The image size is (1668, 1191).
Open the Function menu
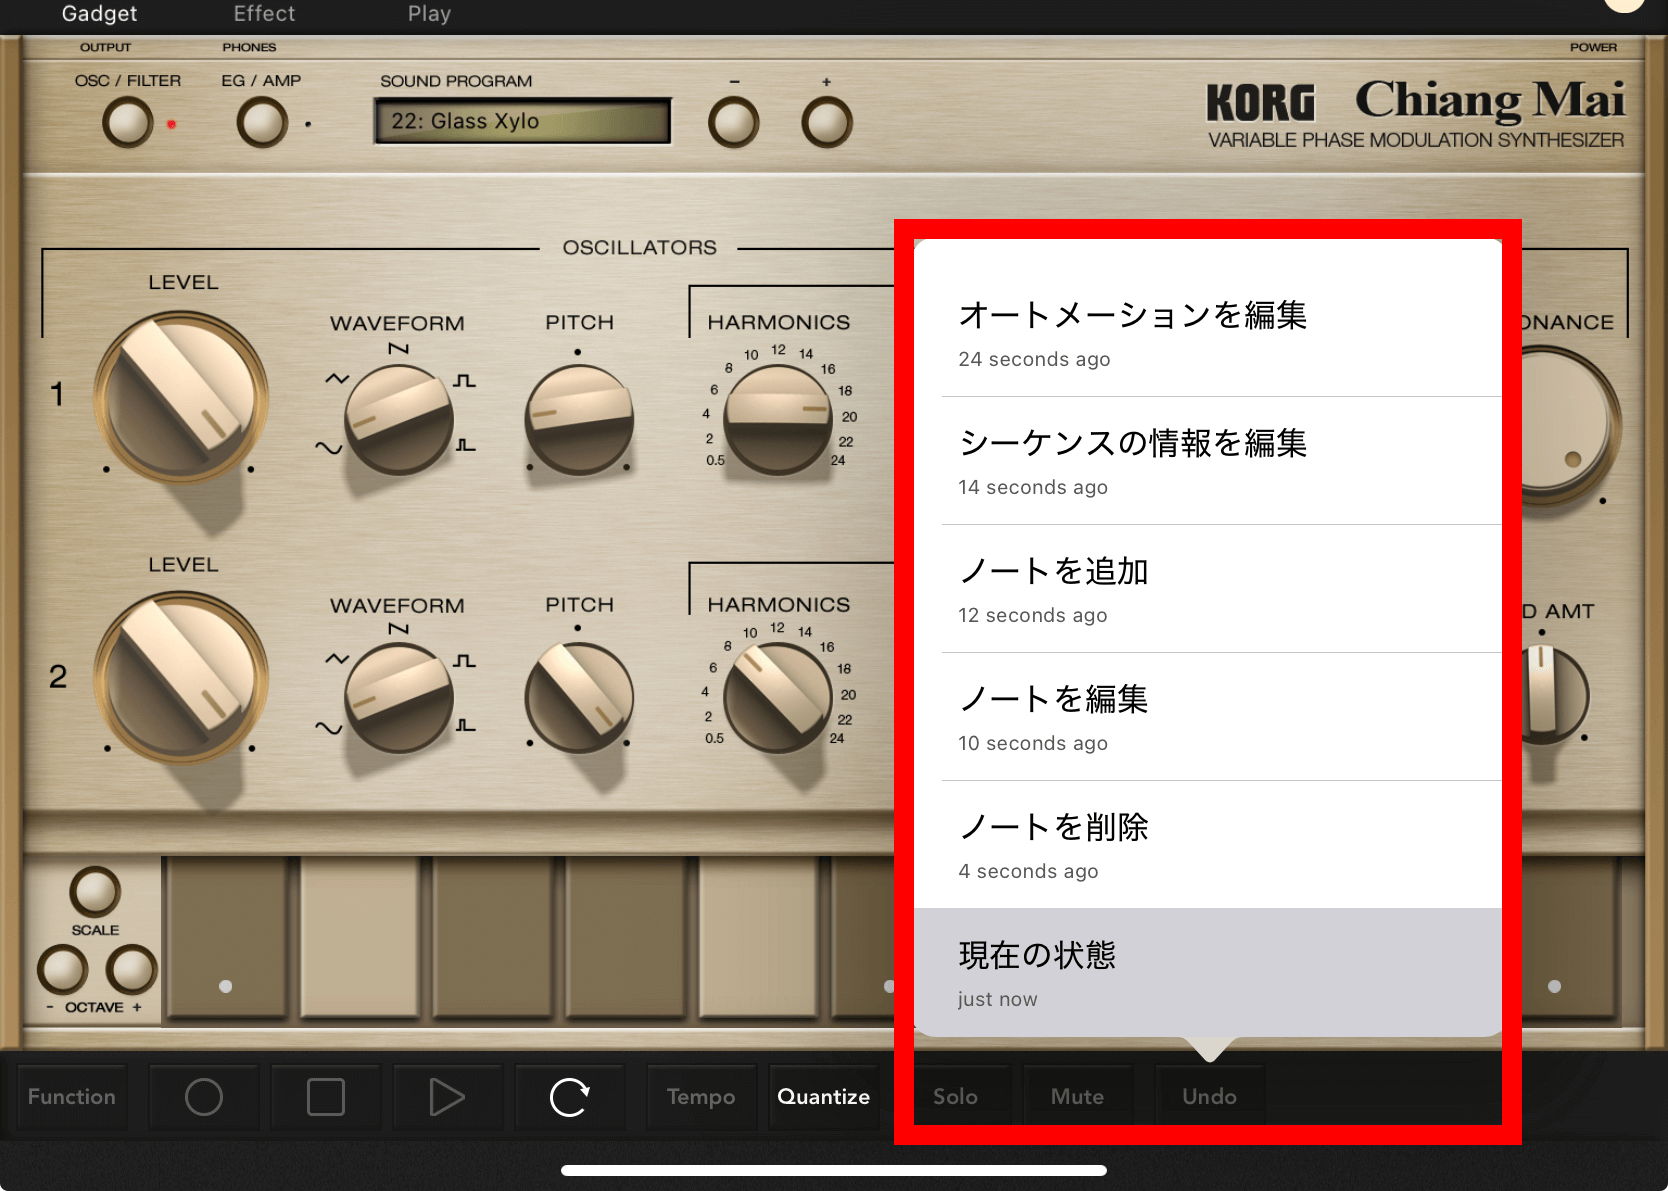72,1097
